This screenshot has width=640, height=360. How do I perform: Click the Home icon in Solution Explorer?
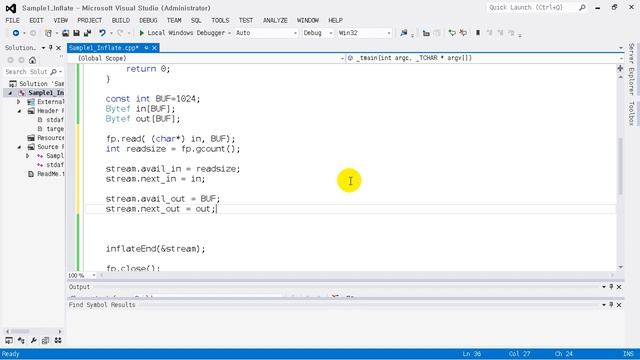(32, 60)
